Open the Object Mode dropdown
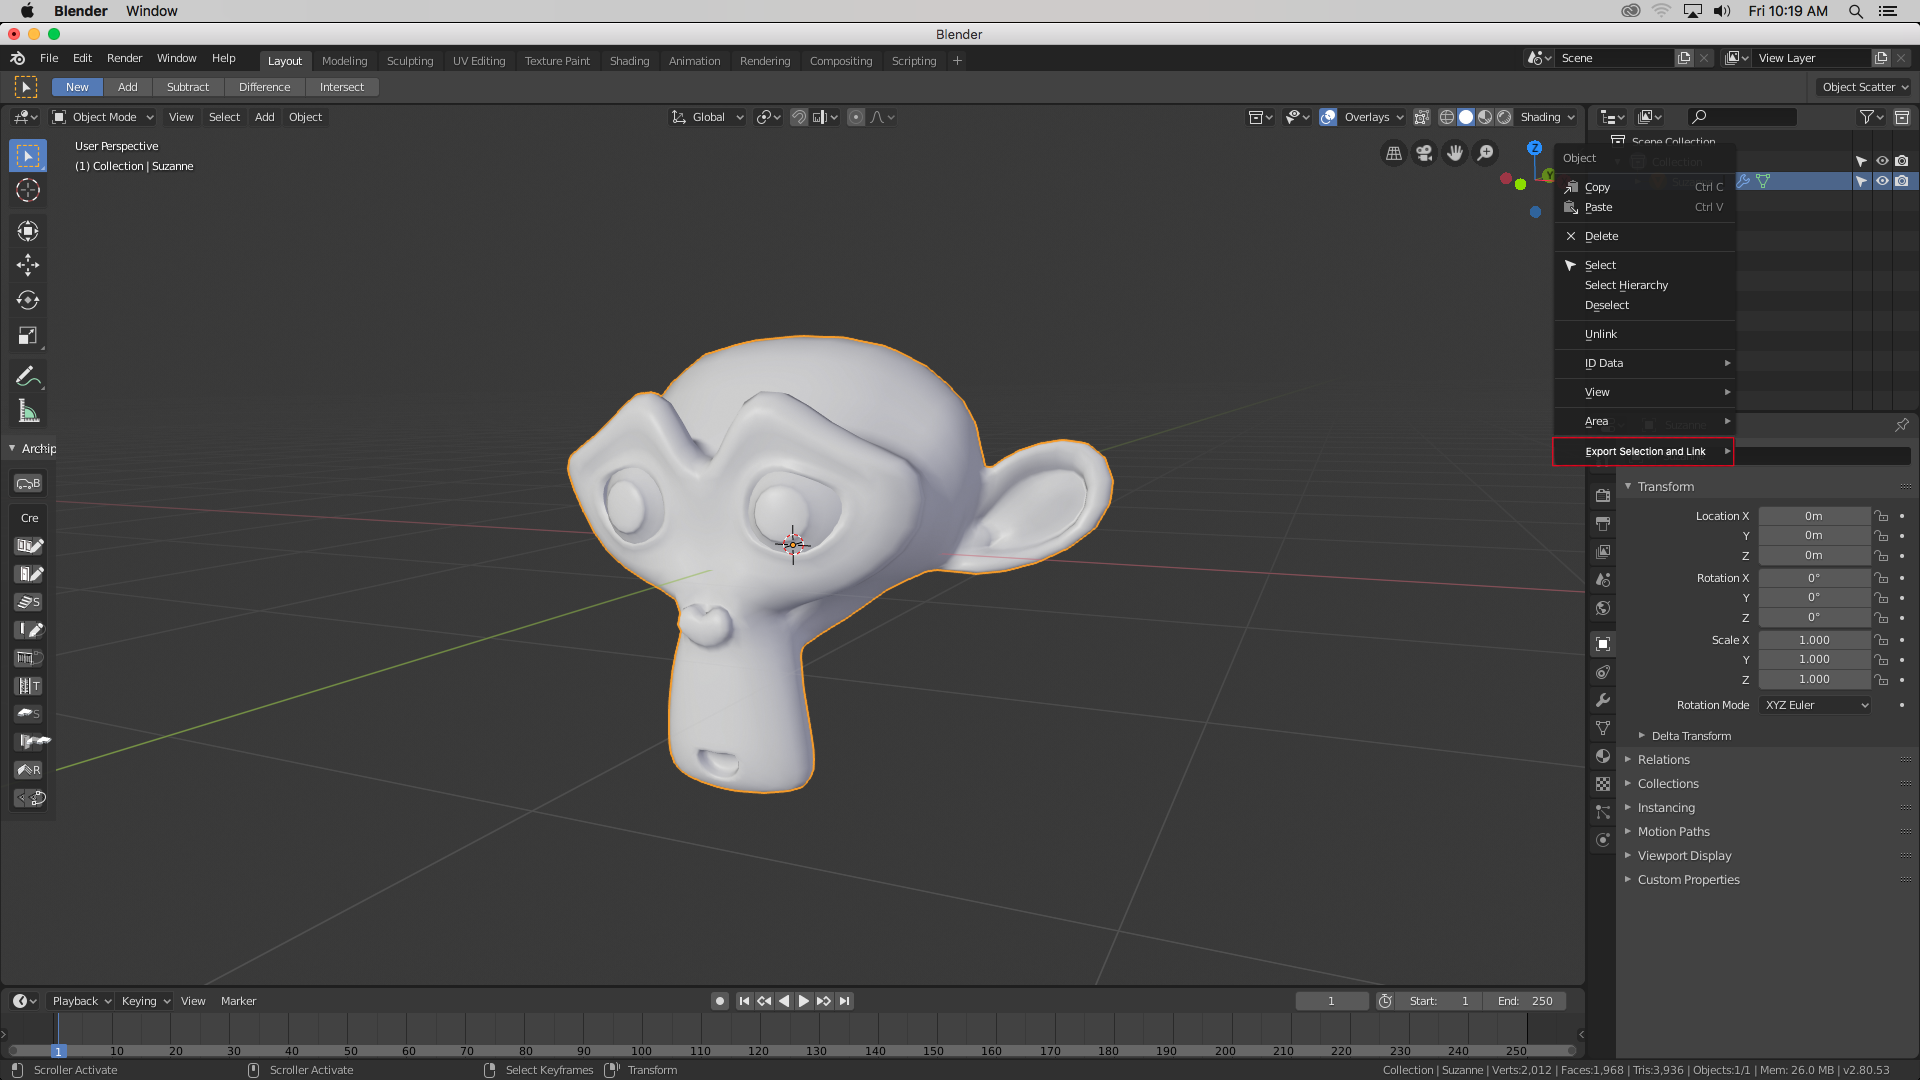 tap(103, 117)
